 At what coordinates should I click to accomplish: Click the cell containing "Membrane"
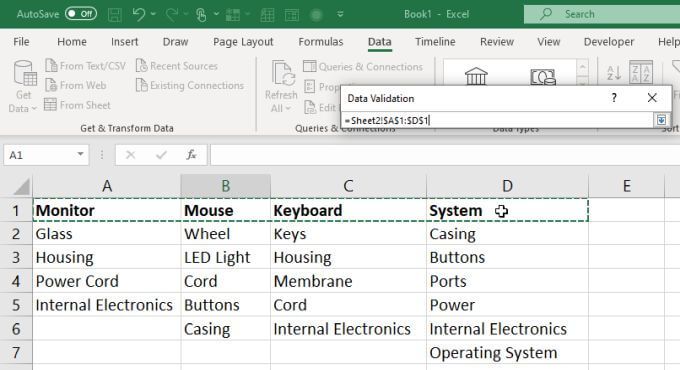(x=348, y=281)
